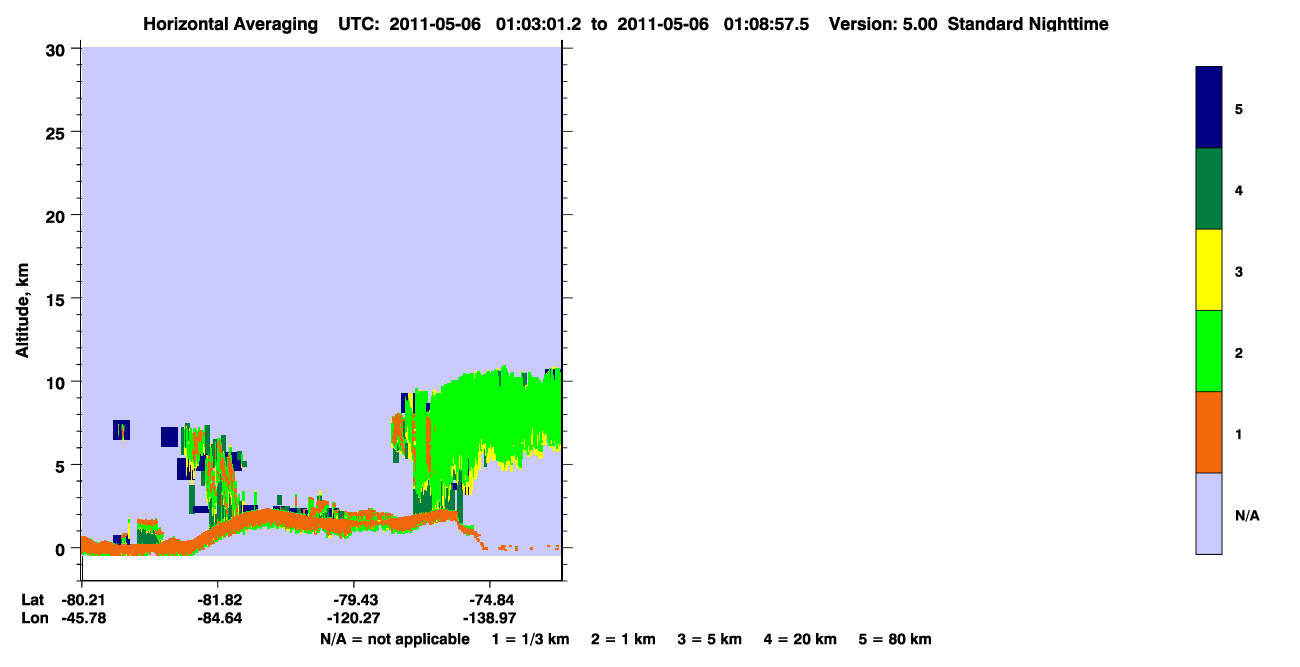Click the 'Version: 5.00' text
This screenshot has height=667, width=1300.
coord(883,24)
